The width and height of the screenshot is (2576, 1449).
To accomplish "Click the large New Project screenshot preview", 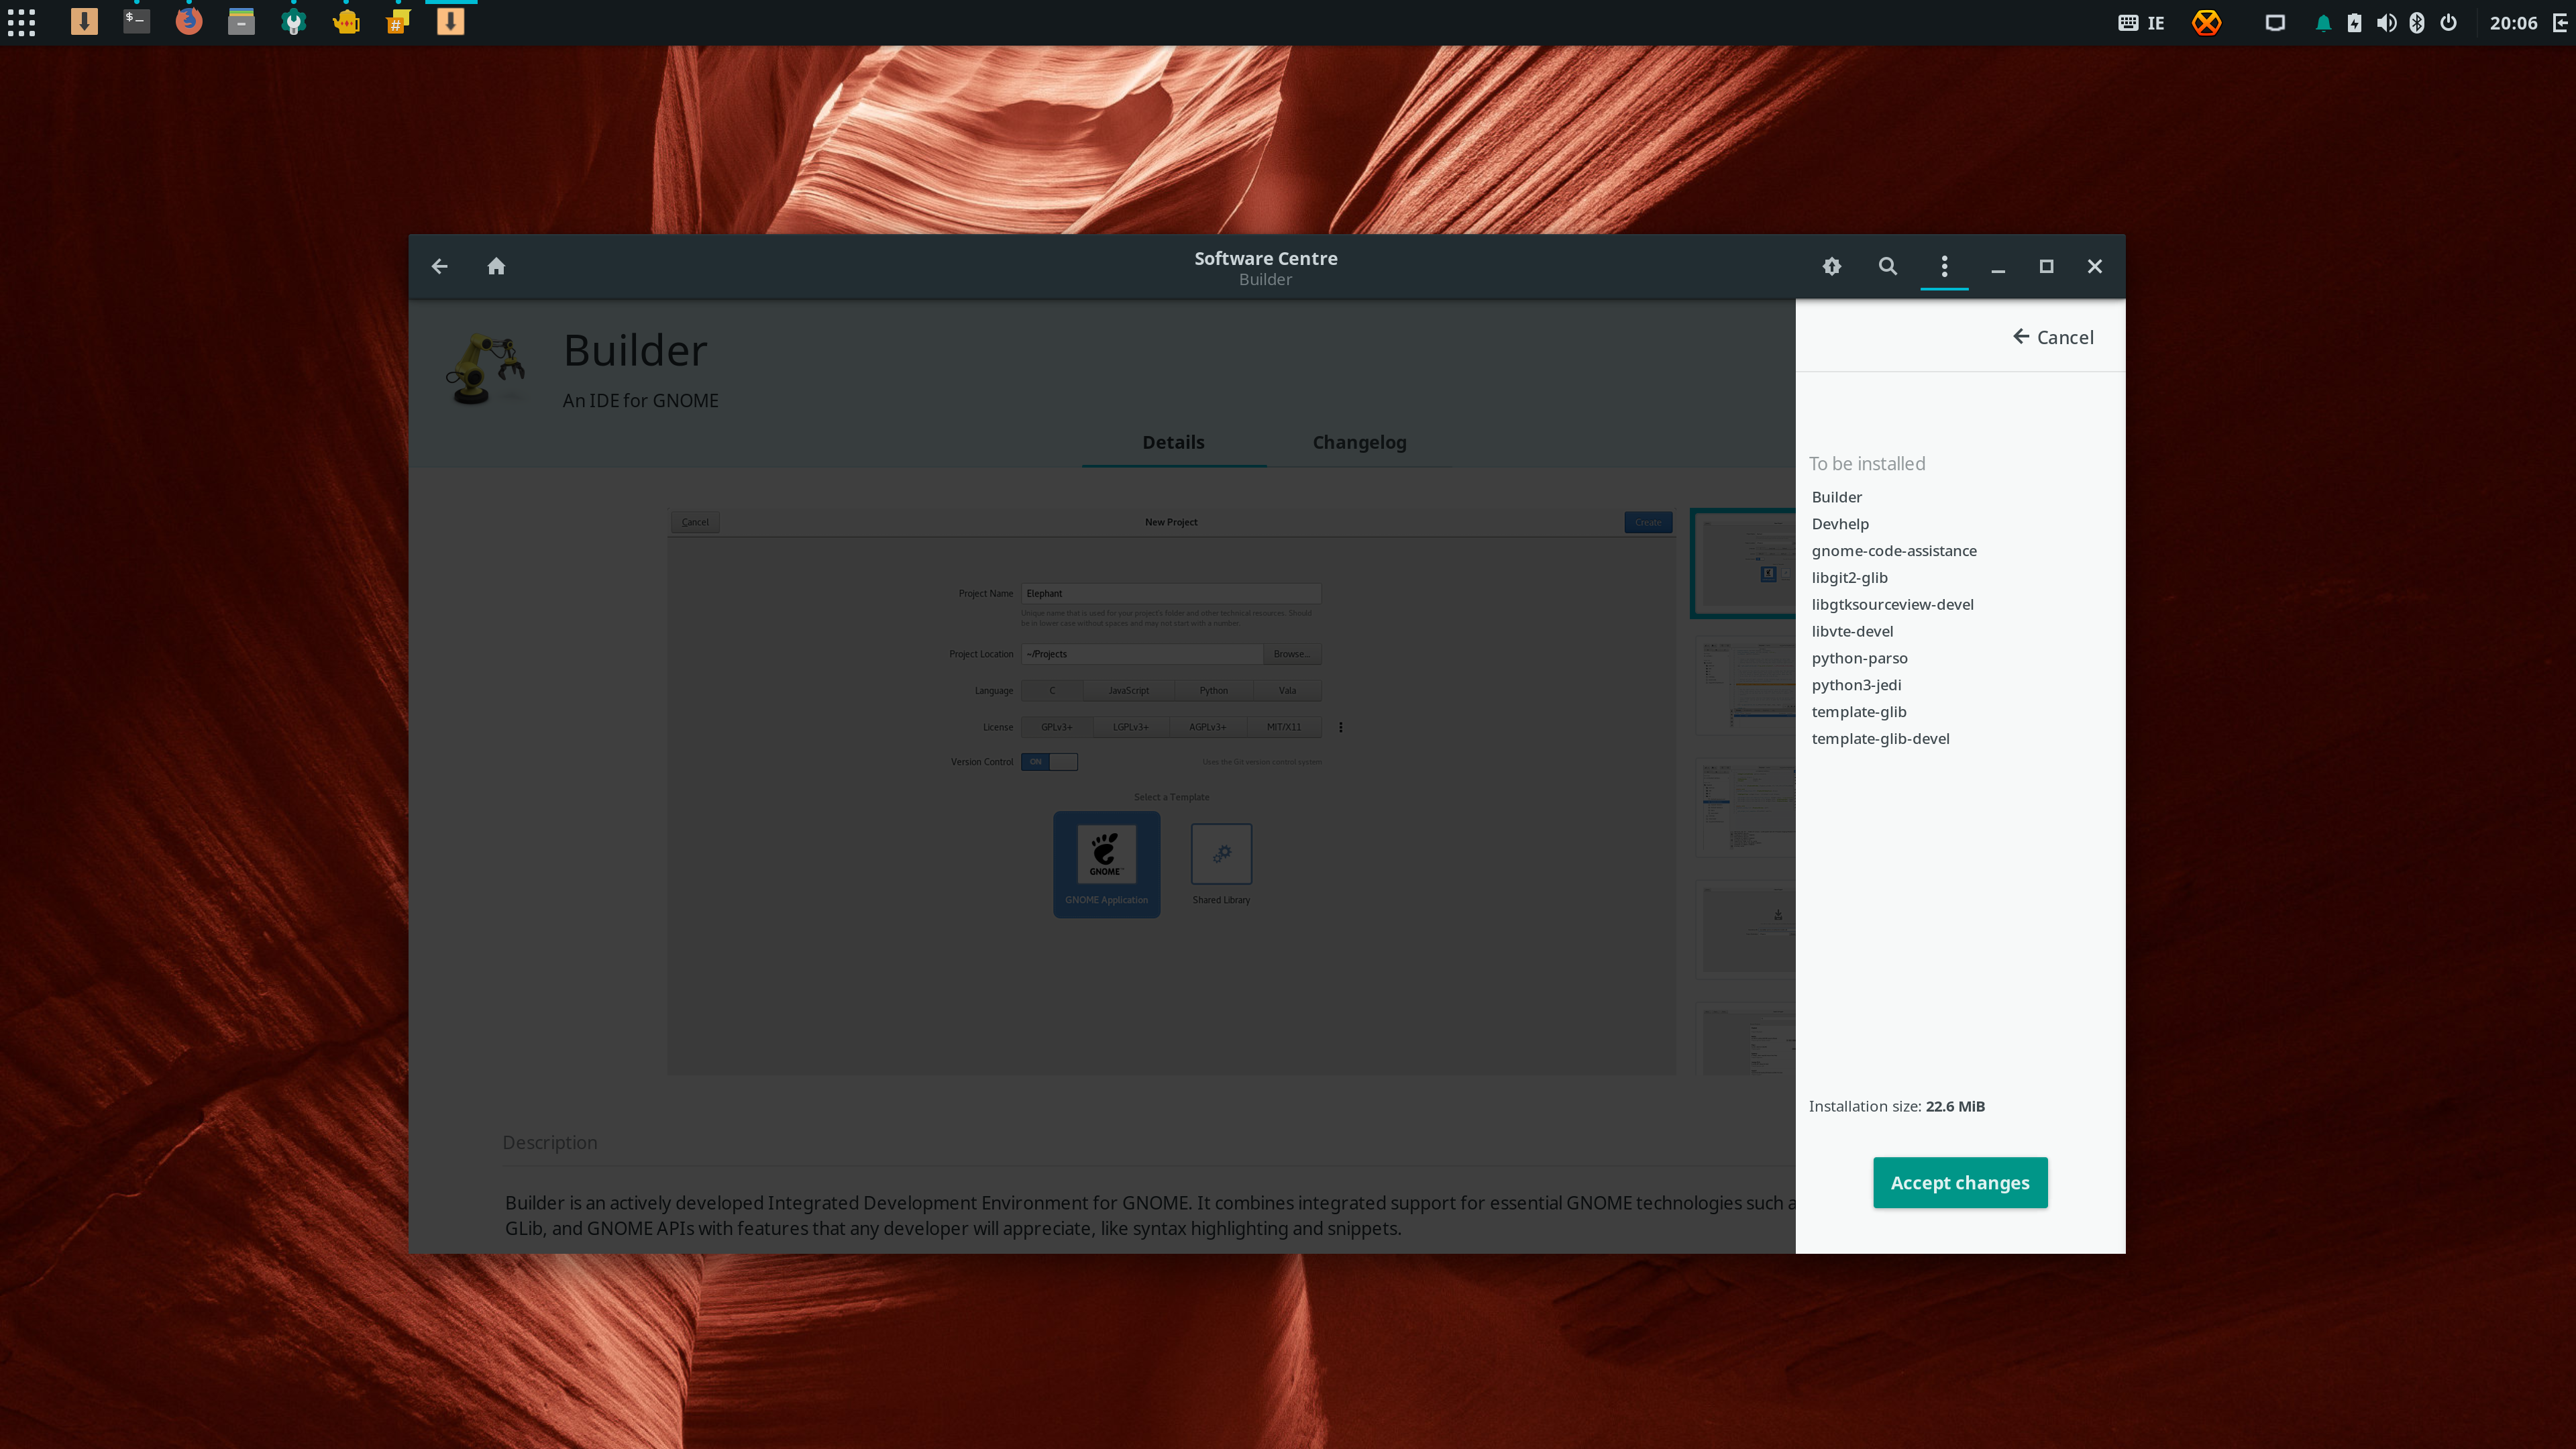I will pos(1171,791).
